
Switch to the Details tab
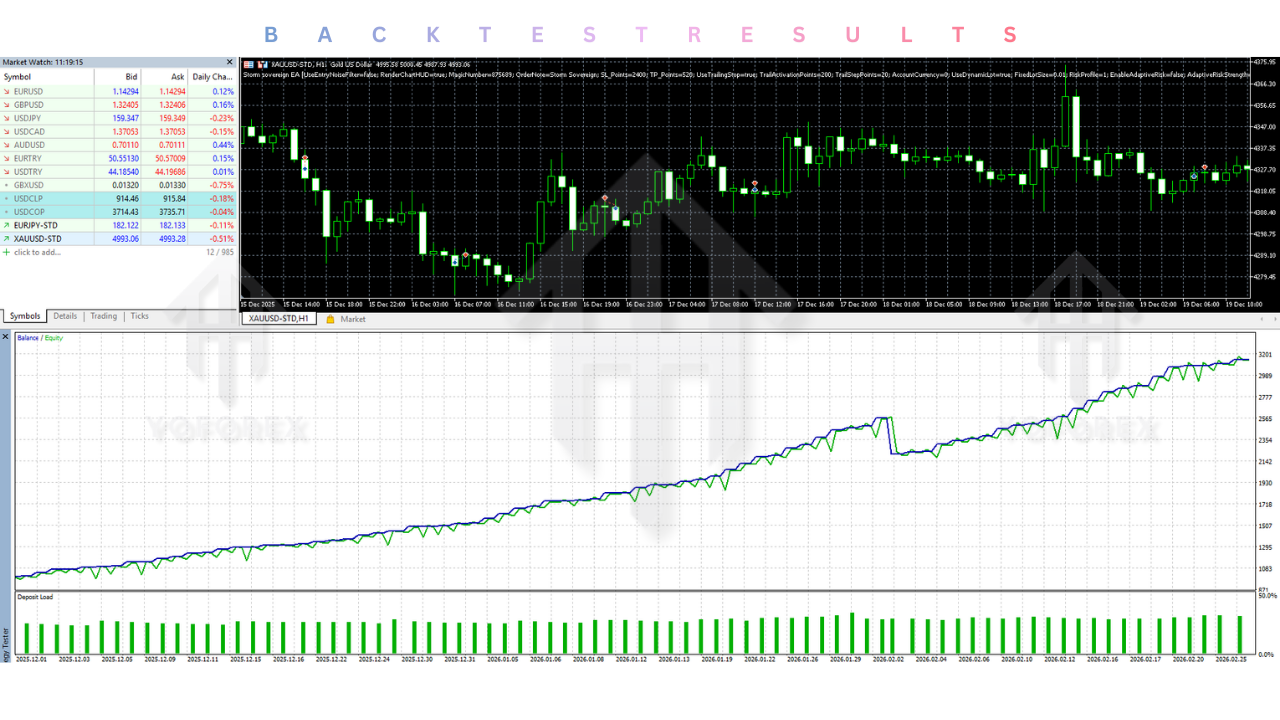[x=65, y=316]
